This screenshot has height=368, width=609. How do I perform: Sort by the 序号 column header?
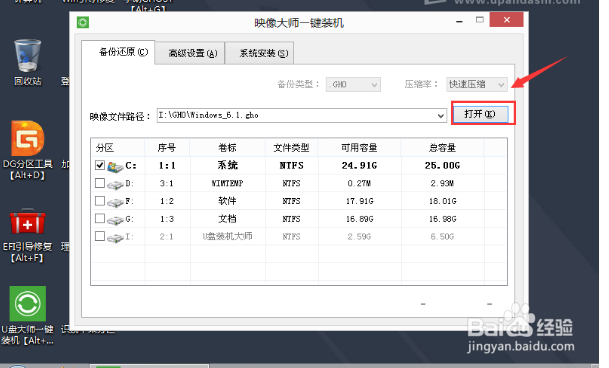point(167,148)
